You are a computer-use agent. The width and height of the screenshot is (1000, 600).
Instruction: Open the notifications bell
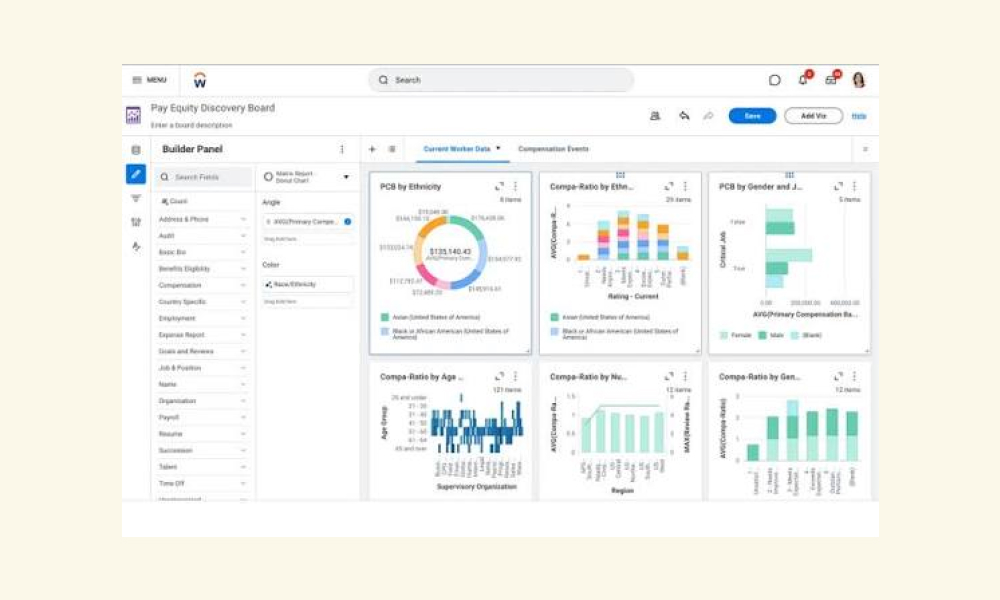(803, 80)
